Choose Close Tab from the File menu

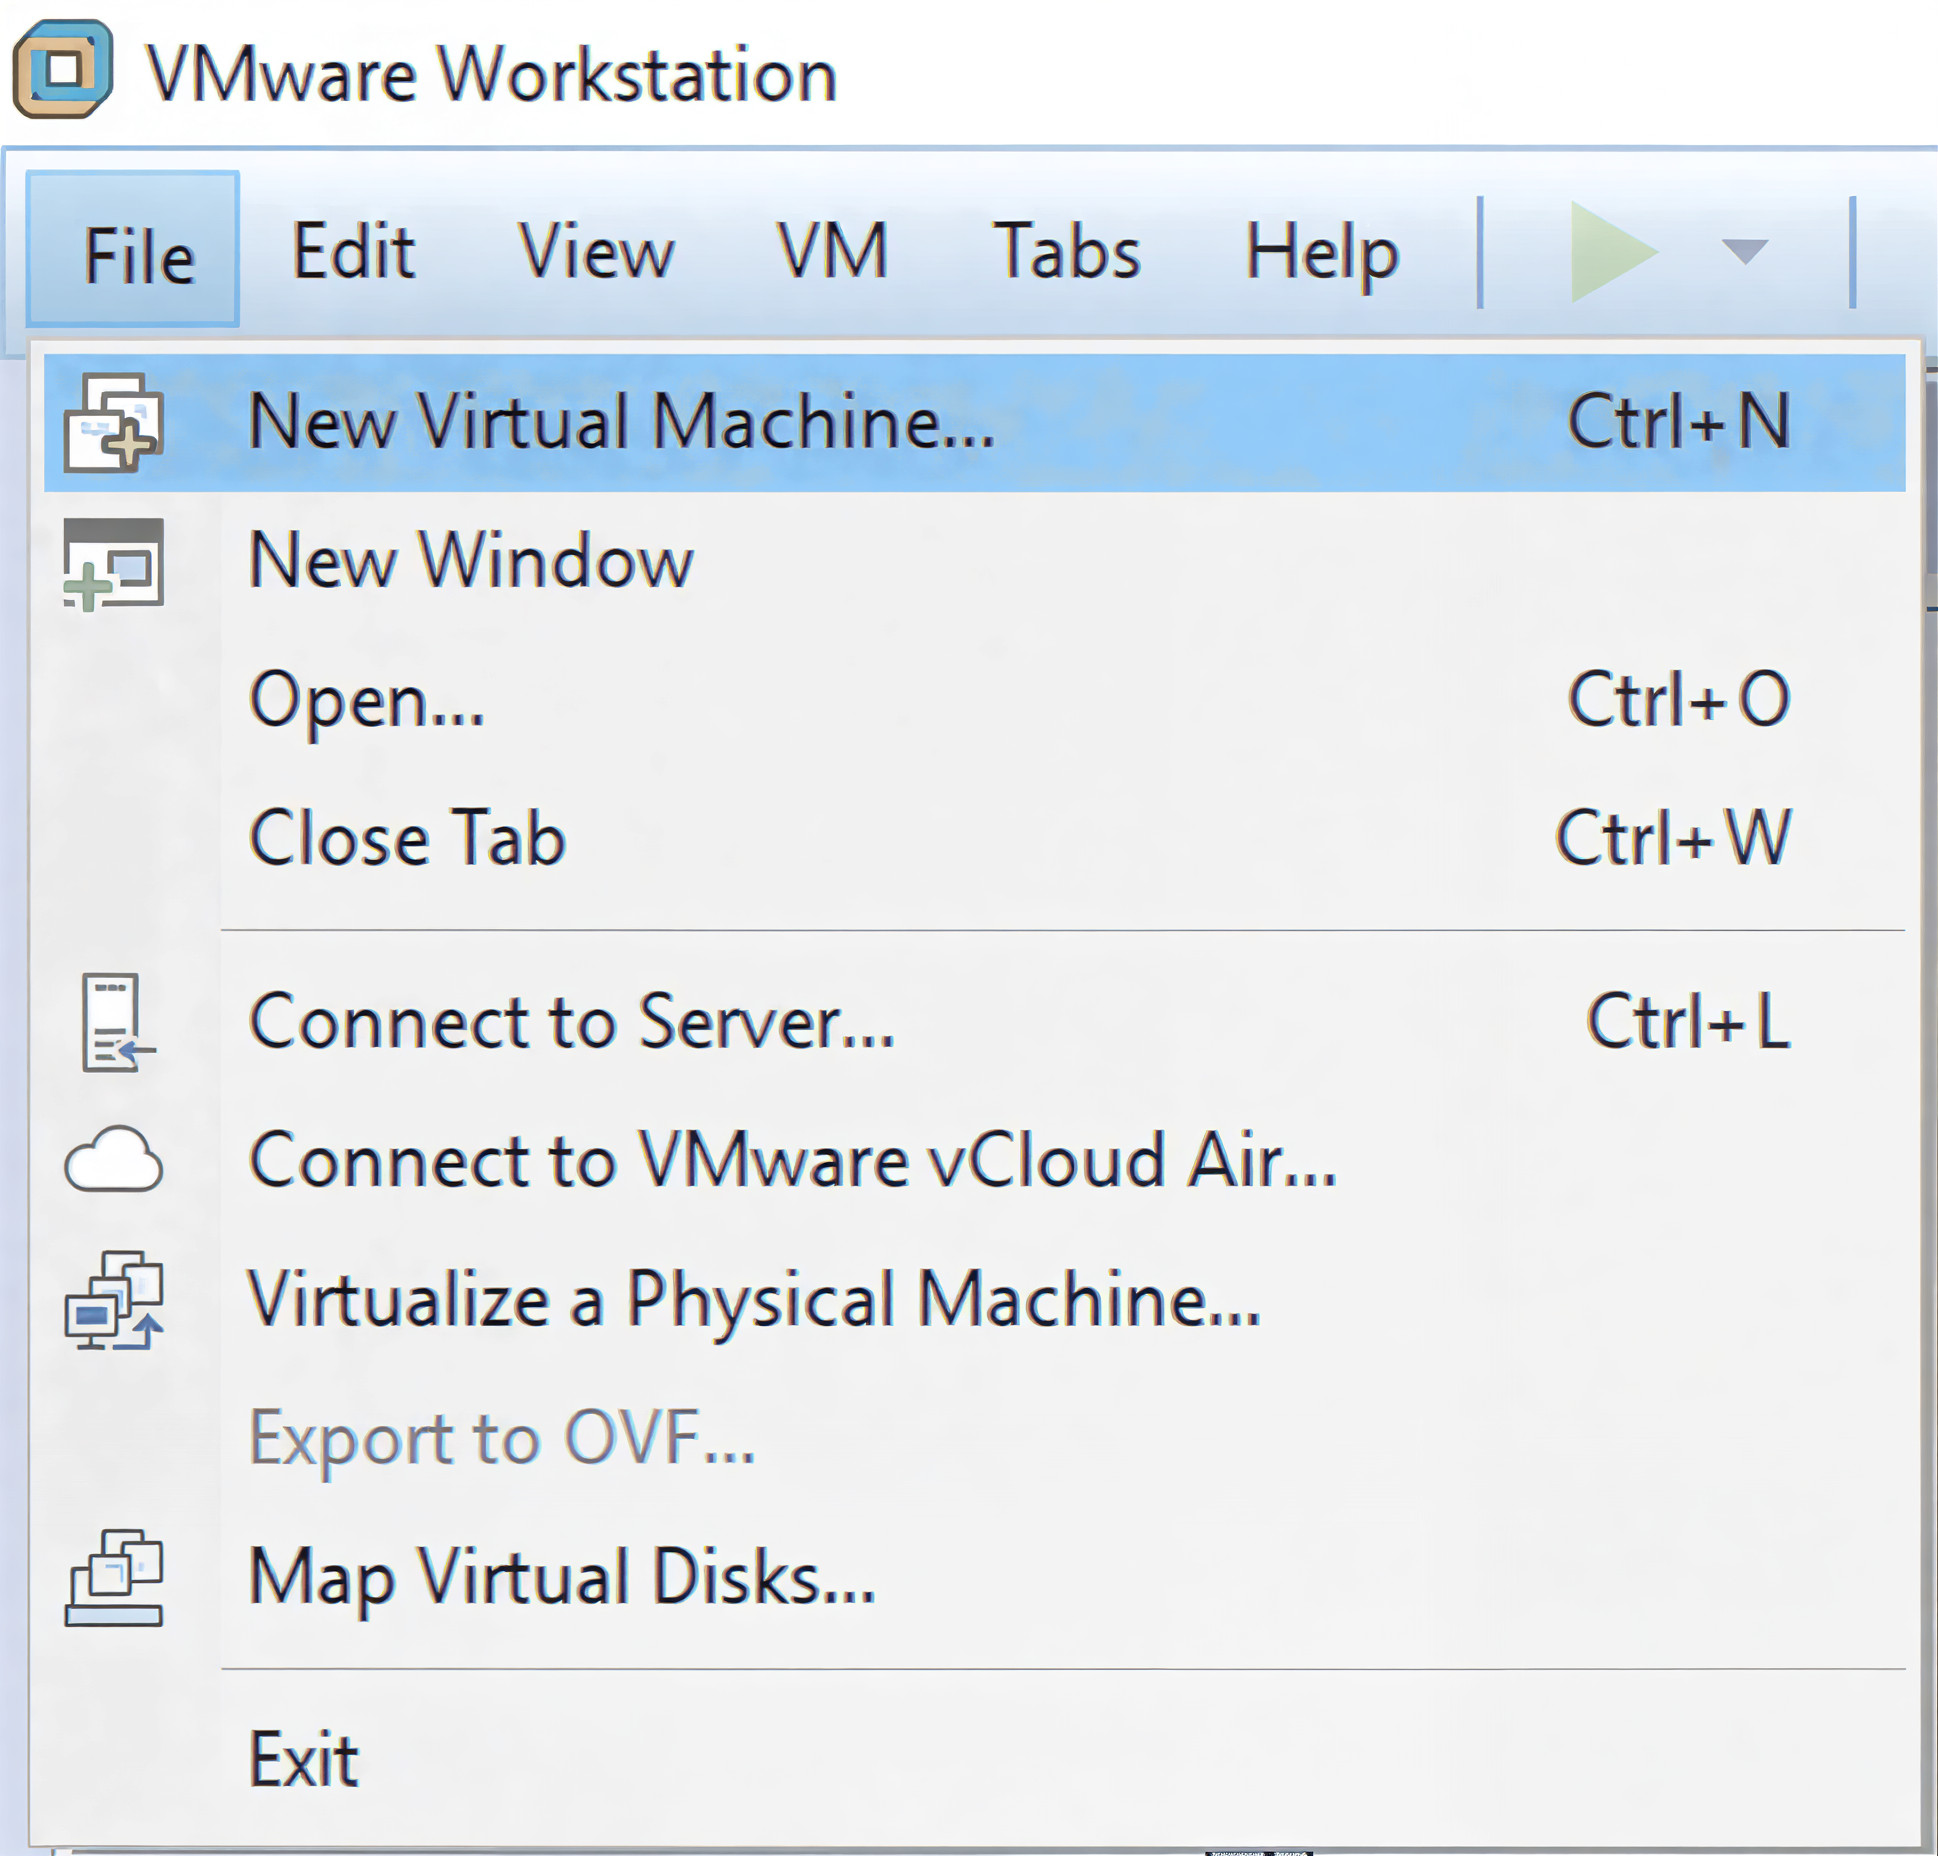(x=406, y=838)
